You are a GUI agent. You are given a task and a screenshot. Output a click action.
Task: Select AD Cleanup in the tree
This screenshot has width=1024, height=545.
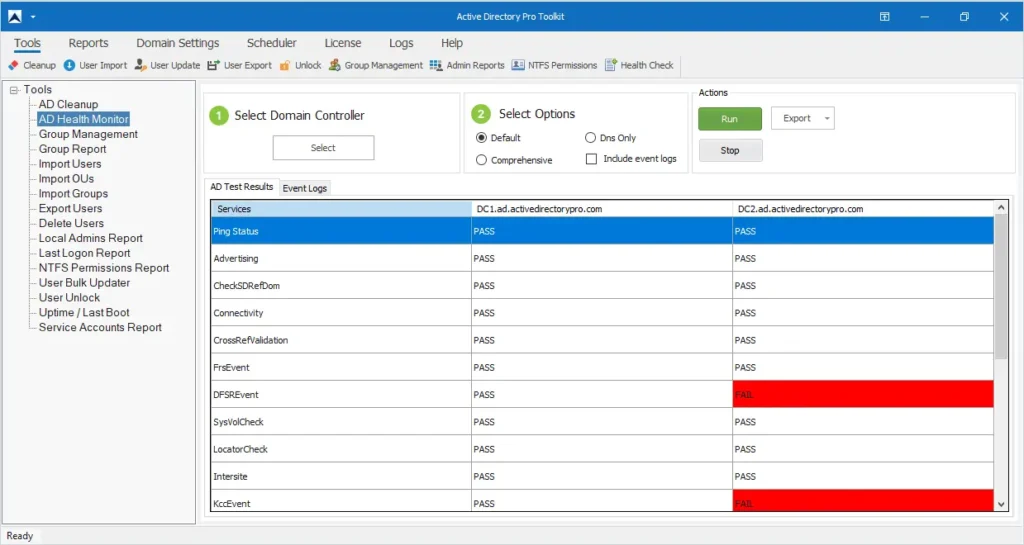[68, 104]
